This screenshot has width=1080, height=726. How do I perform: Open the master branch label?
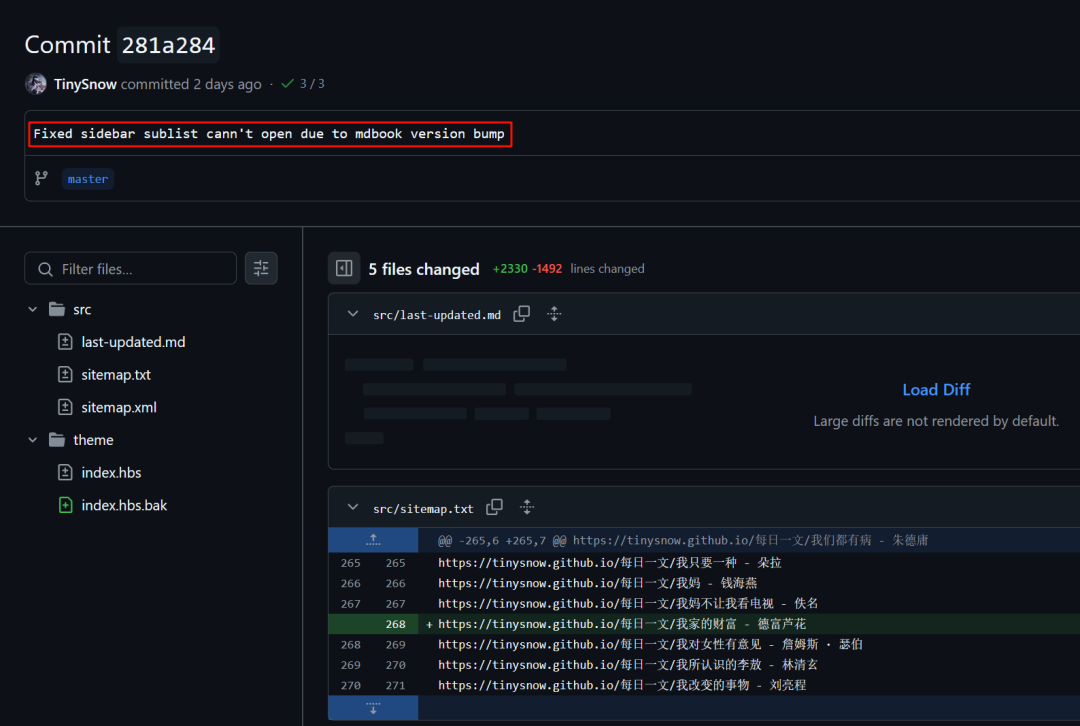pyautogui.click(x=88, y=179)
